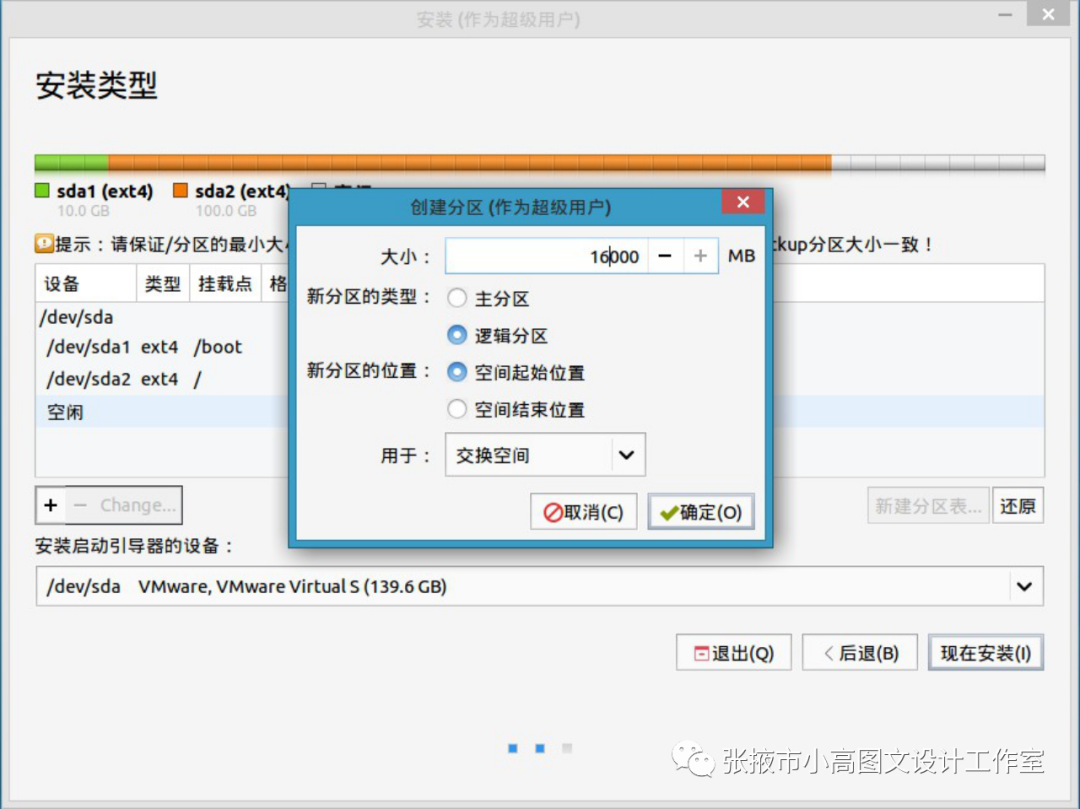Image resolution: width=1080 pixels, height=809 pixels.
Task: Click 设备 column header
Action: tap(86, 283)
